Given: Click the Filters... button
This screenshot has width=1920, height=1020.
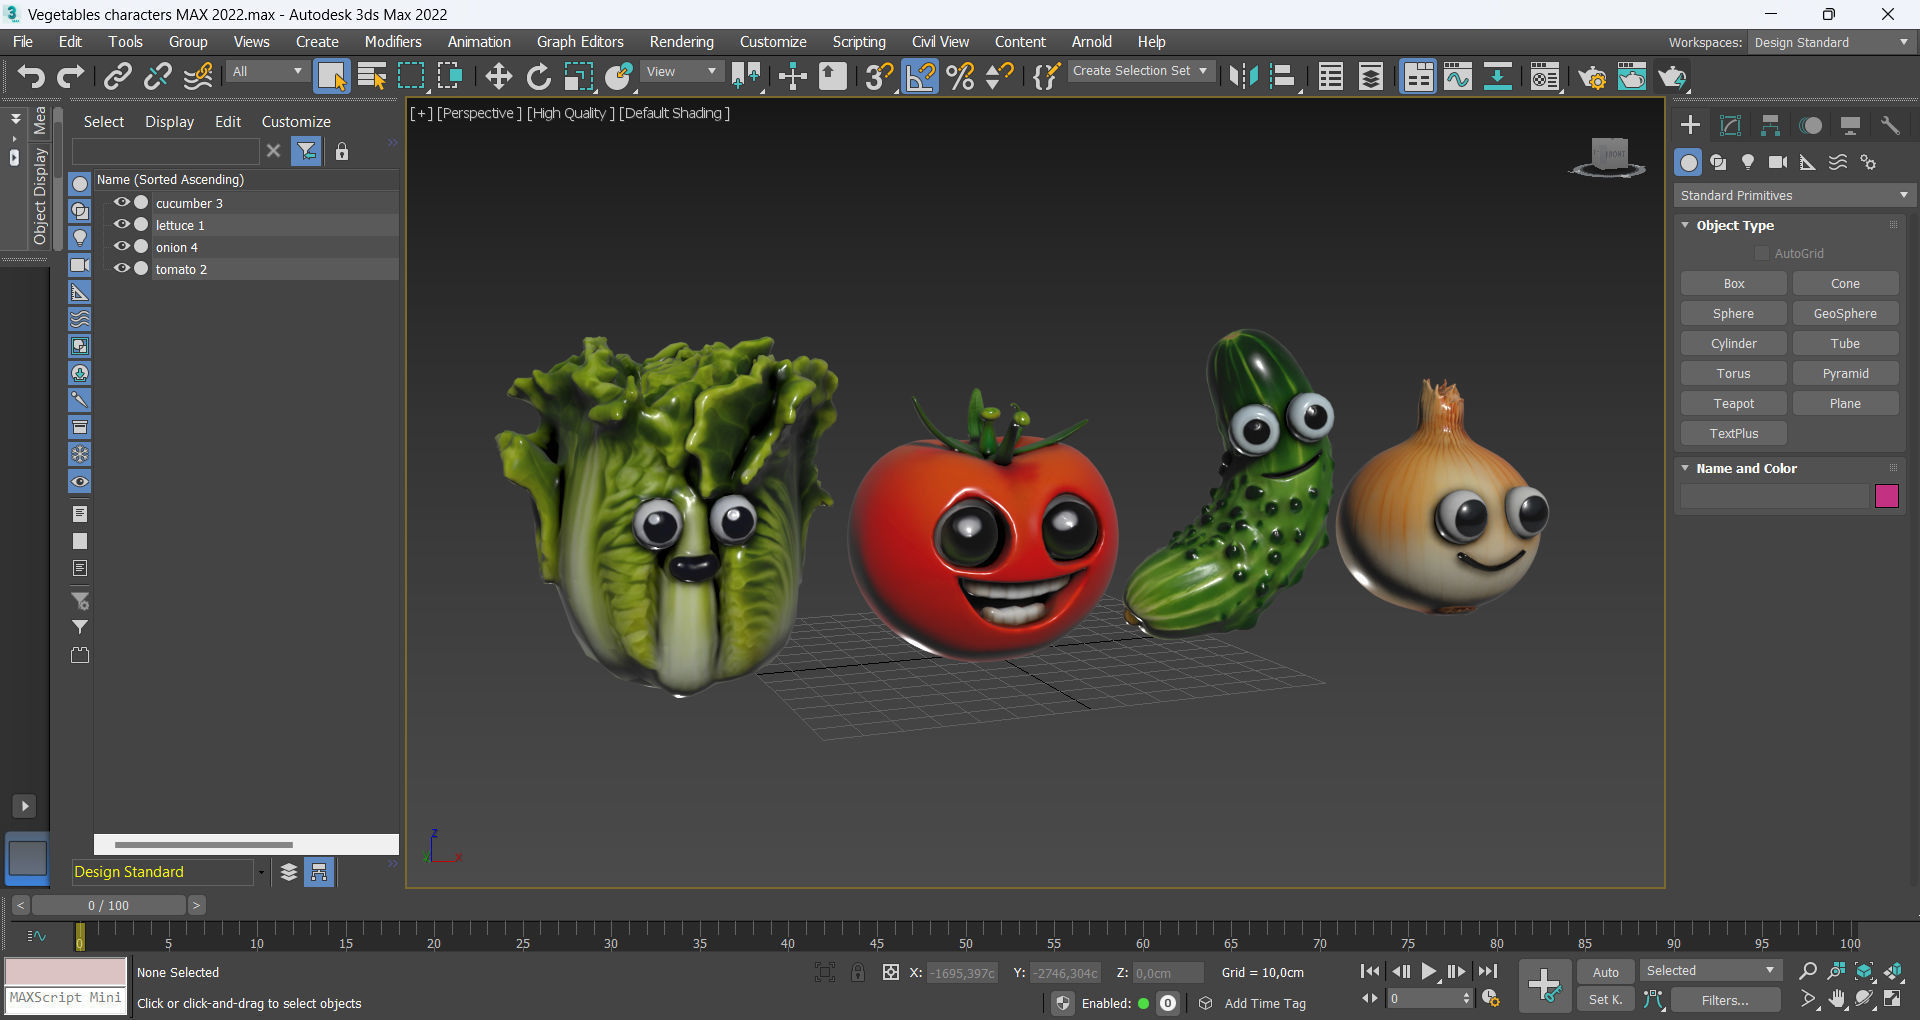Looking at the screenshot, I should [1725, 1000].
